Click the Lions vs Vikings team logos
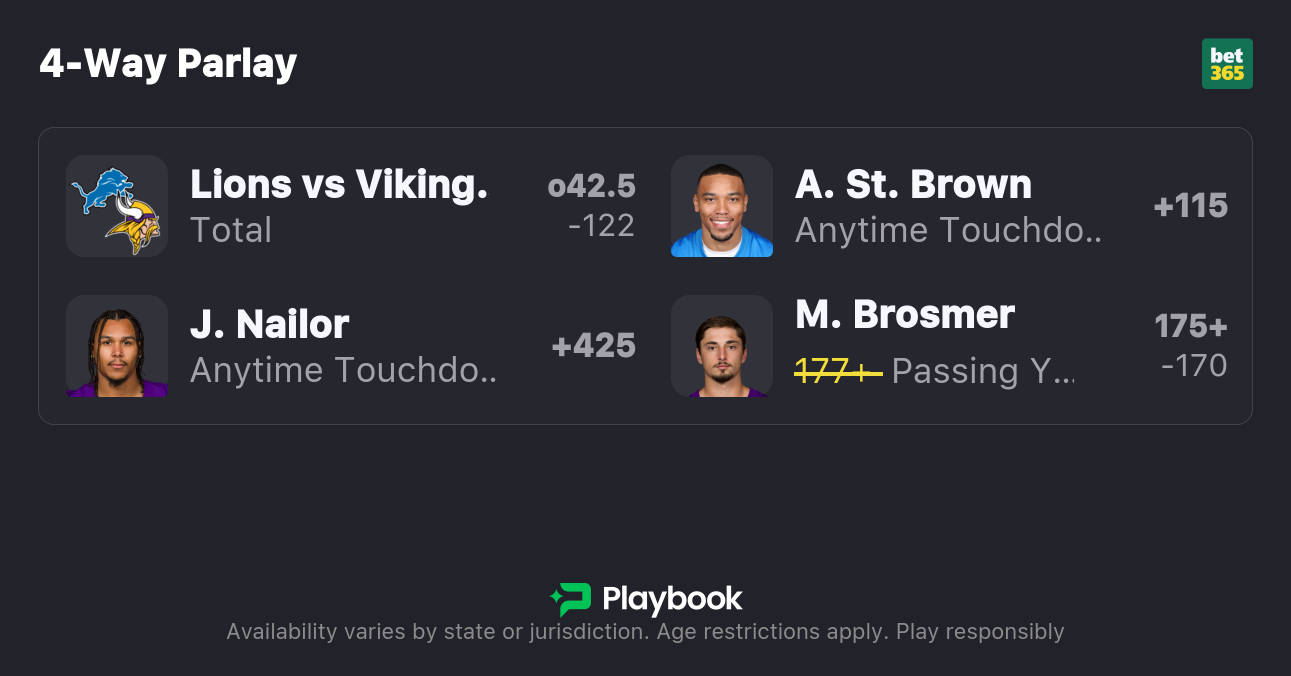 click(117, 206)
